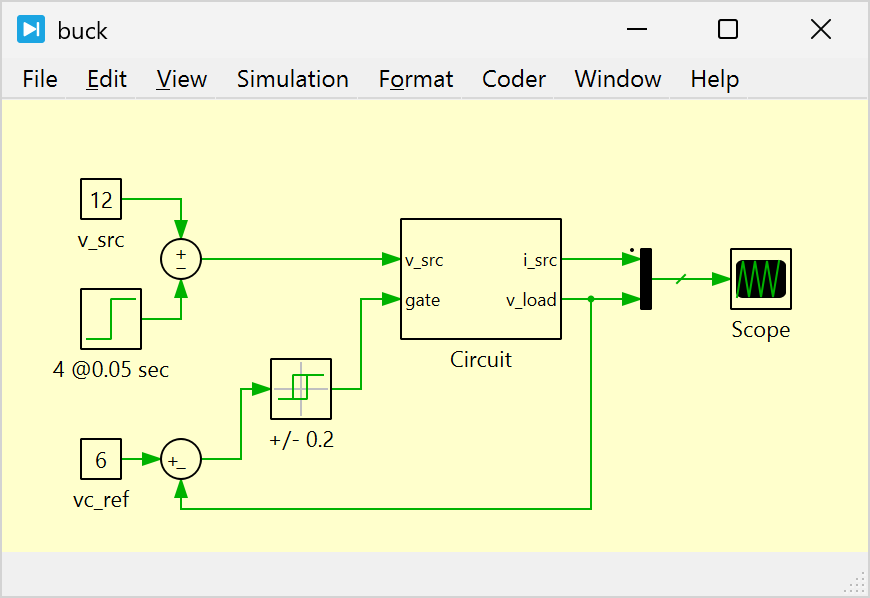Open the Help menu
Image resolution: width=870 pixels, height=598 pixels.
[x=715, y=79]
